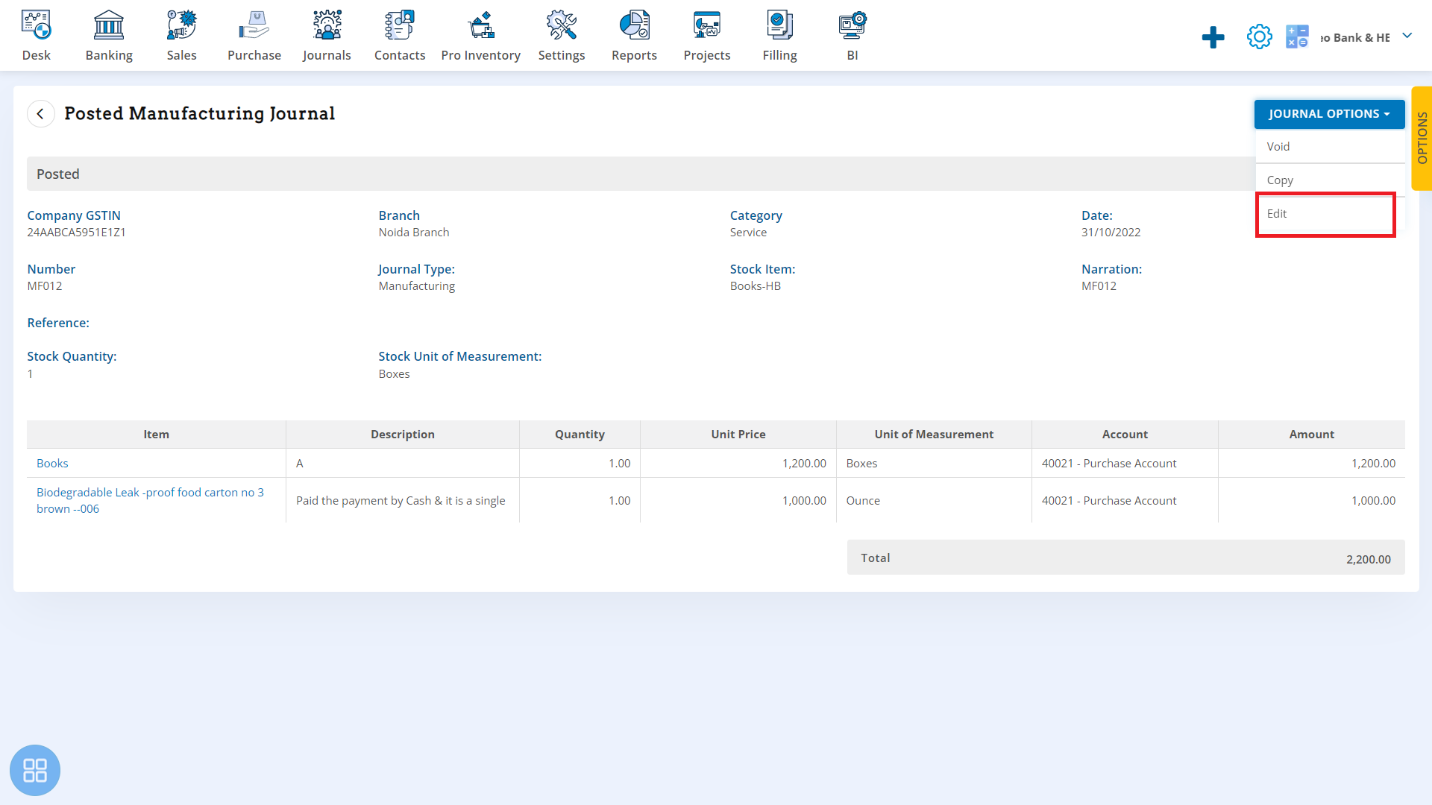The height and width of the screenshot is (805, 1432).
Task: Click the Posted status bar text
Action: [x=58, y=174]
